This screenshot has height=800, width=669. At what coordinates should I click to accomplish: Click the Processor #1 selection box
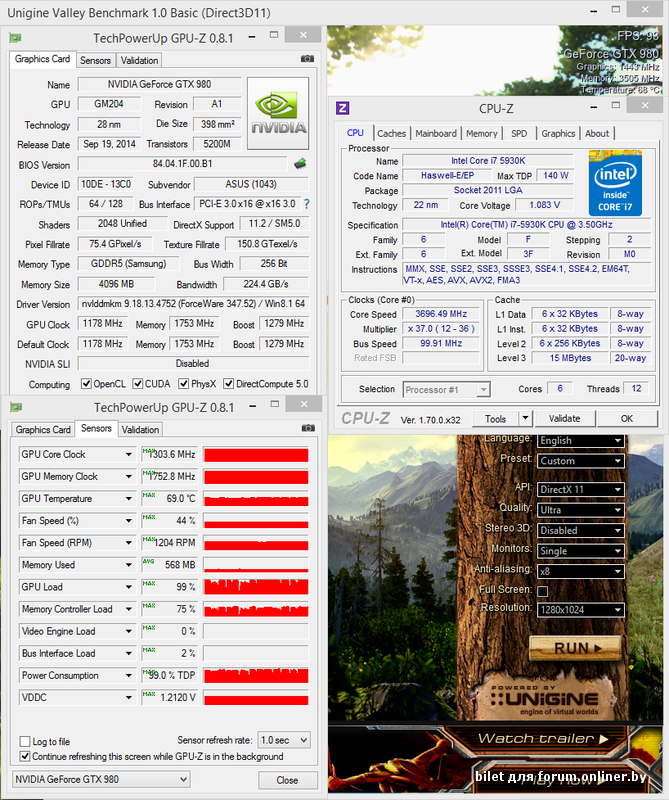[446, 389]
